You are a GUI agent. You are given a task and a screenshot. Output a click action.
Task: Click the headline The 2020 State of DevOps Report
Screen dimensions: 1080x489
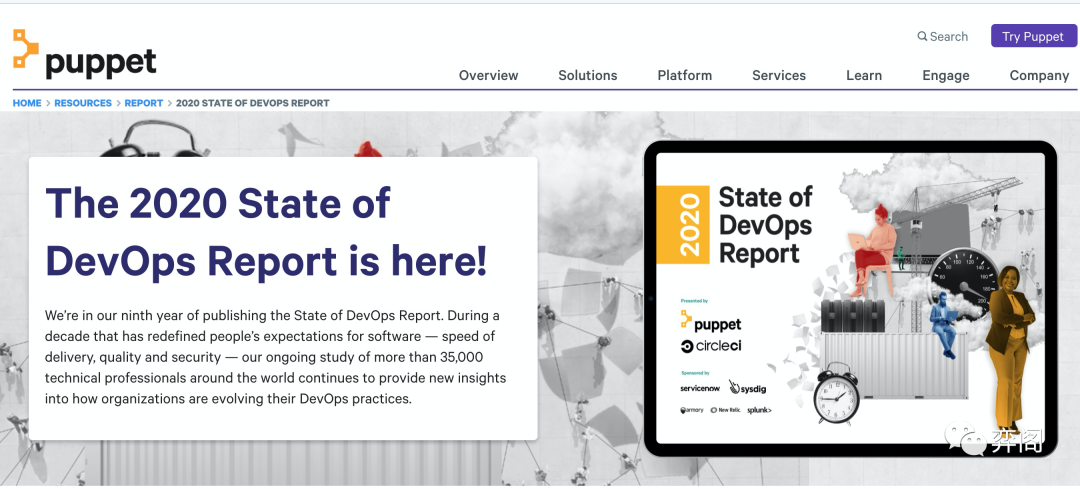point(266,231)
